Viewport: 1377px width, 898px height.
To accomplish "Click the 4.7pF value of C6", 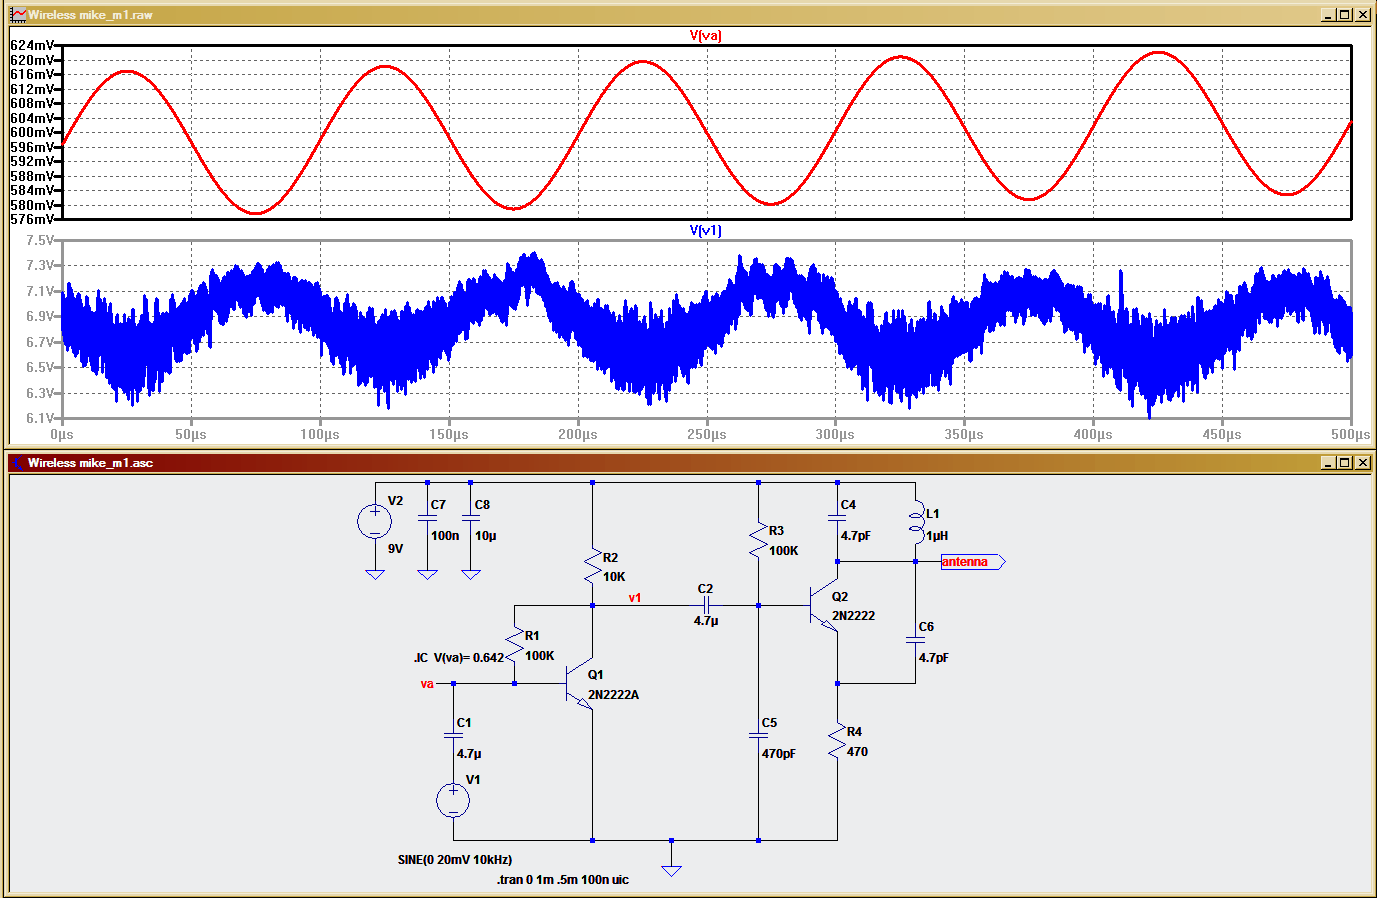I will click(934, 658).
